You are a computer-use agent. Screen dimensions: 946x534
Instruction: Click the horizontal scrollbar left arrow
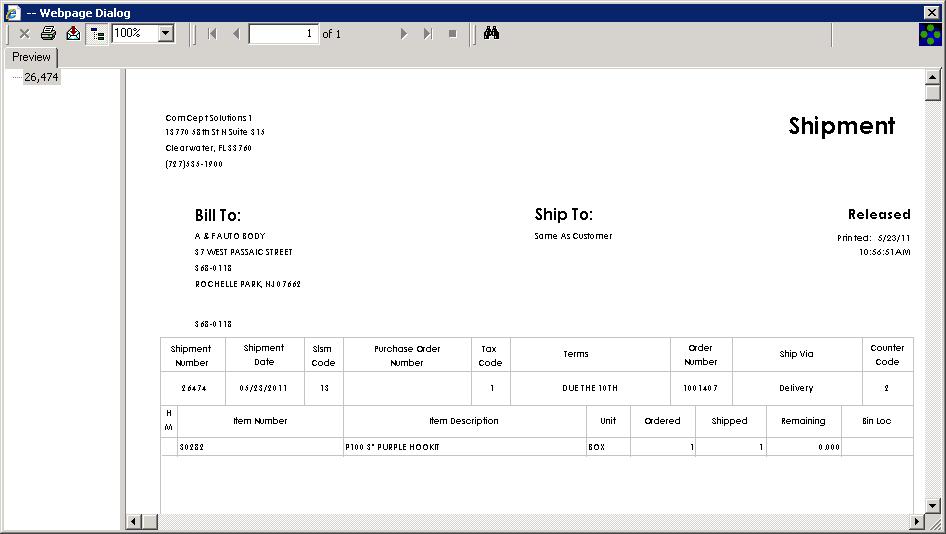point(133,522)
